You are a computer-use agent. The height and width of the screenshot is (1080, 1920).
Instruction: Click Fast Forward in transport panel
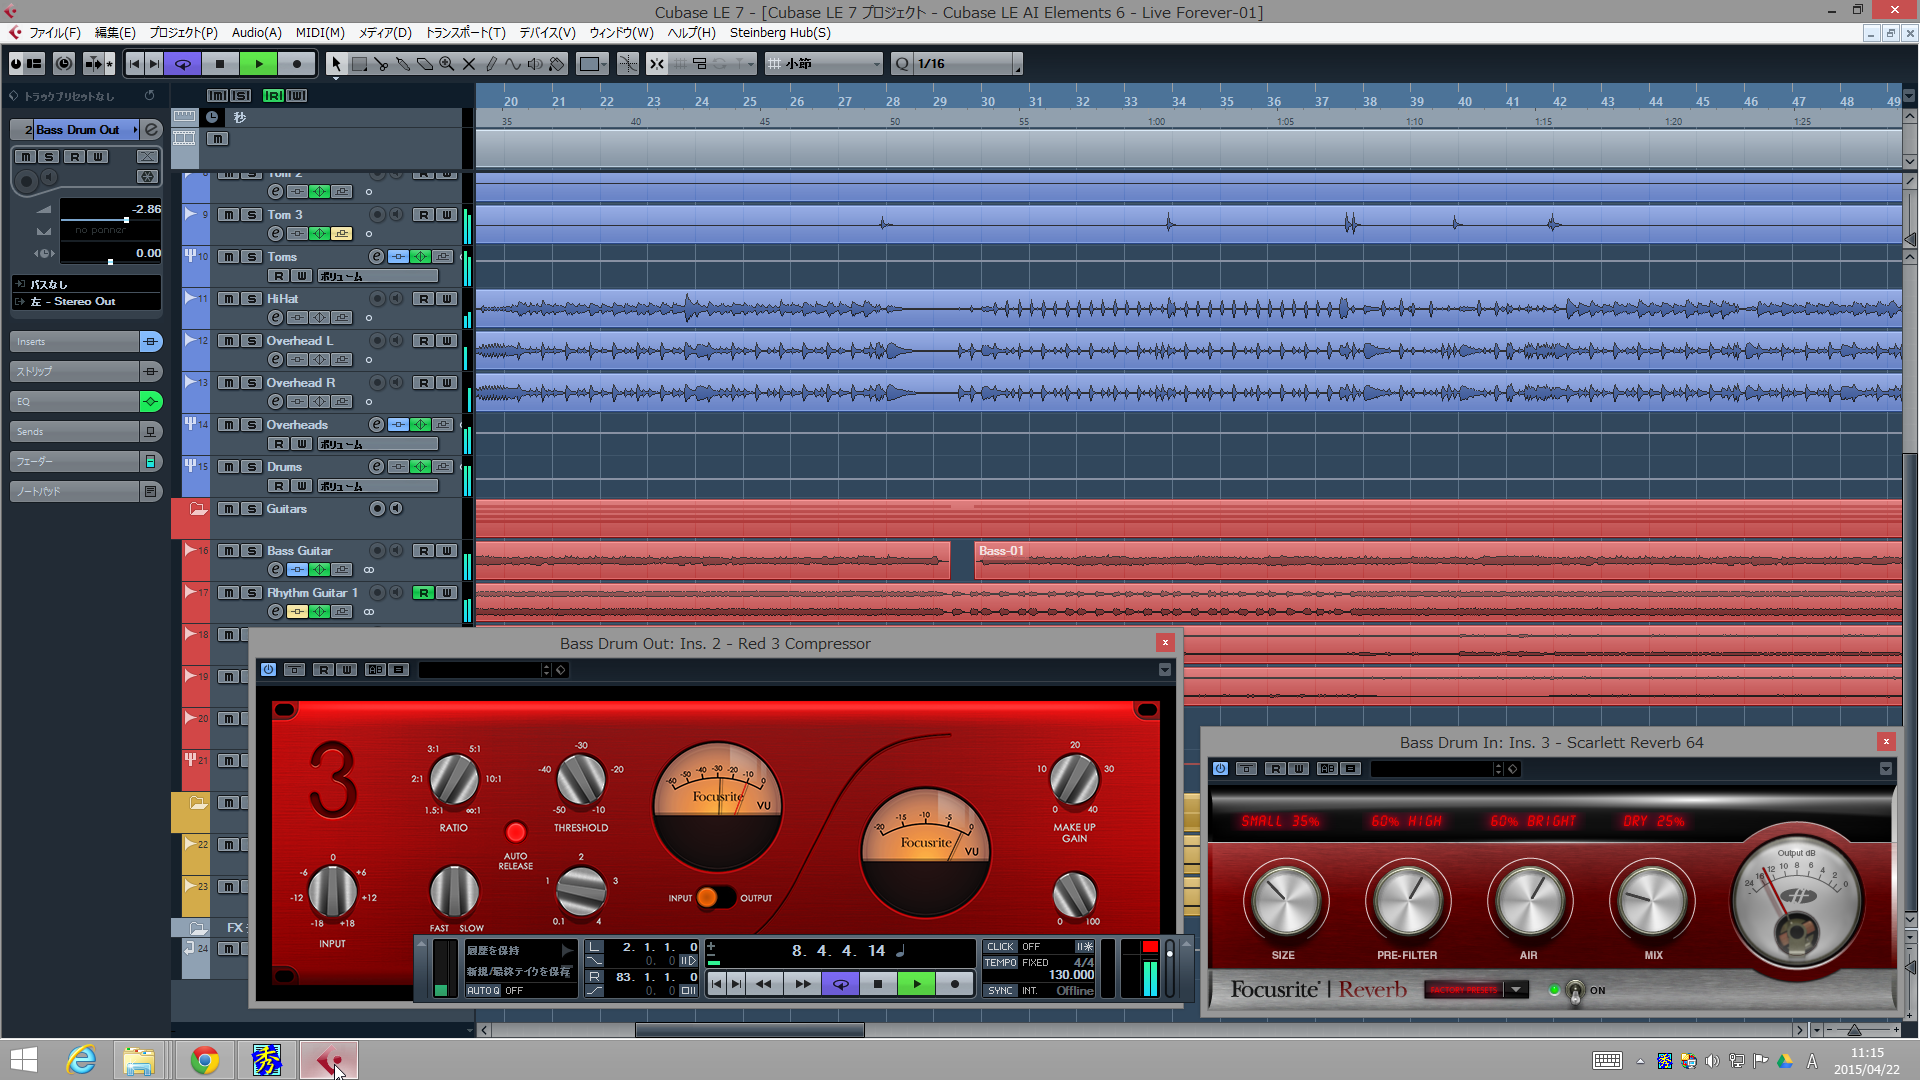click(x=802, y=984)
